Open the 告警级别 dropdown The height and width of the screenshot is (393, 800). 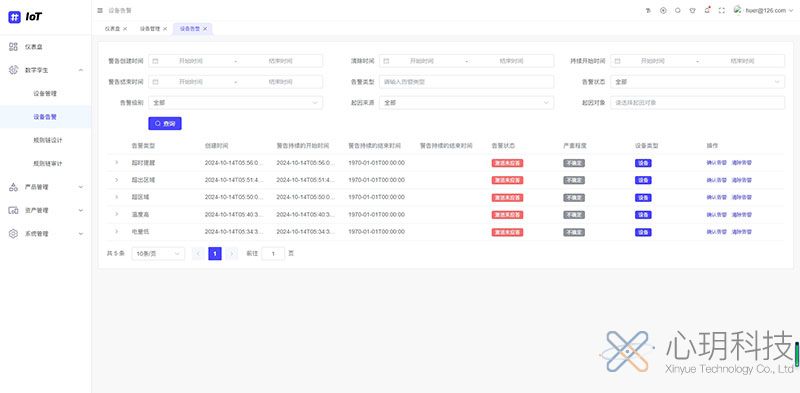(x=236, y=103)
